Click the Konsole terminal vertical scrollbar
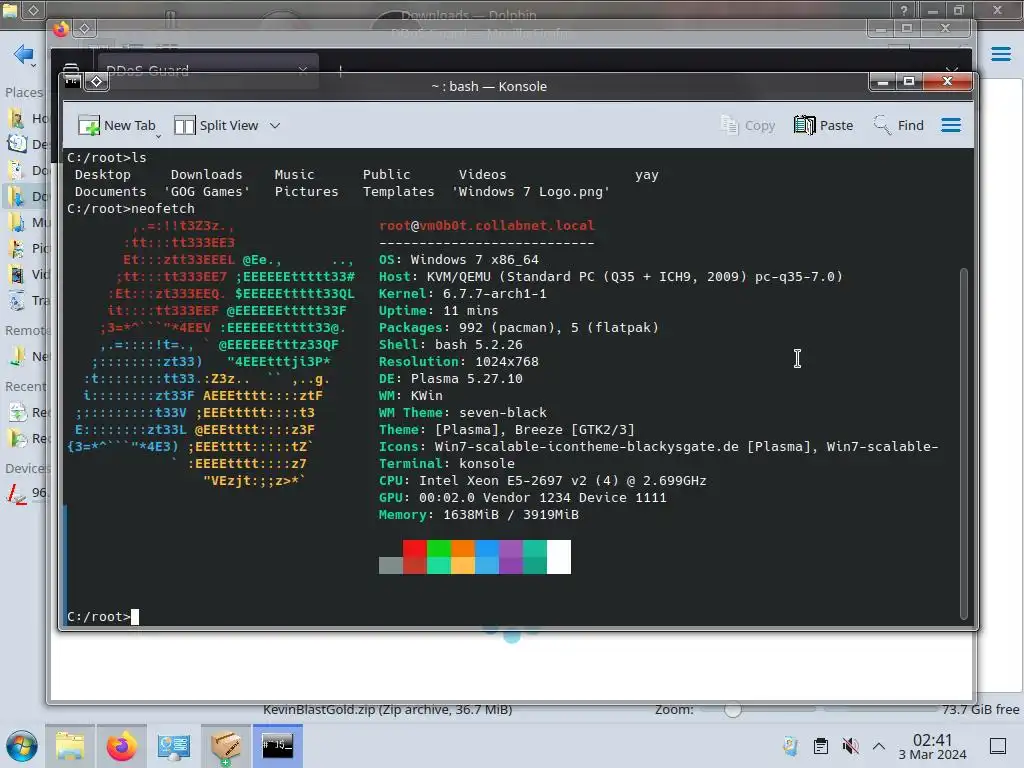The width and height of the screenshot is (1024, 768). 963,444
